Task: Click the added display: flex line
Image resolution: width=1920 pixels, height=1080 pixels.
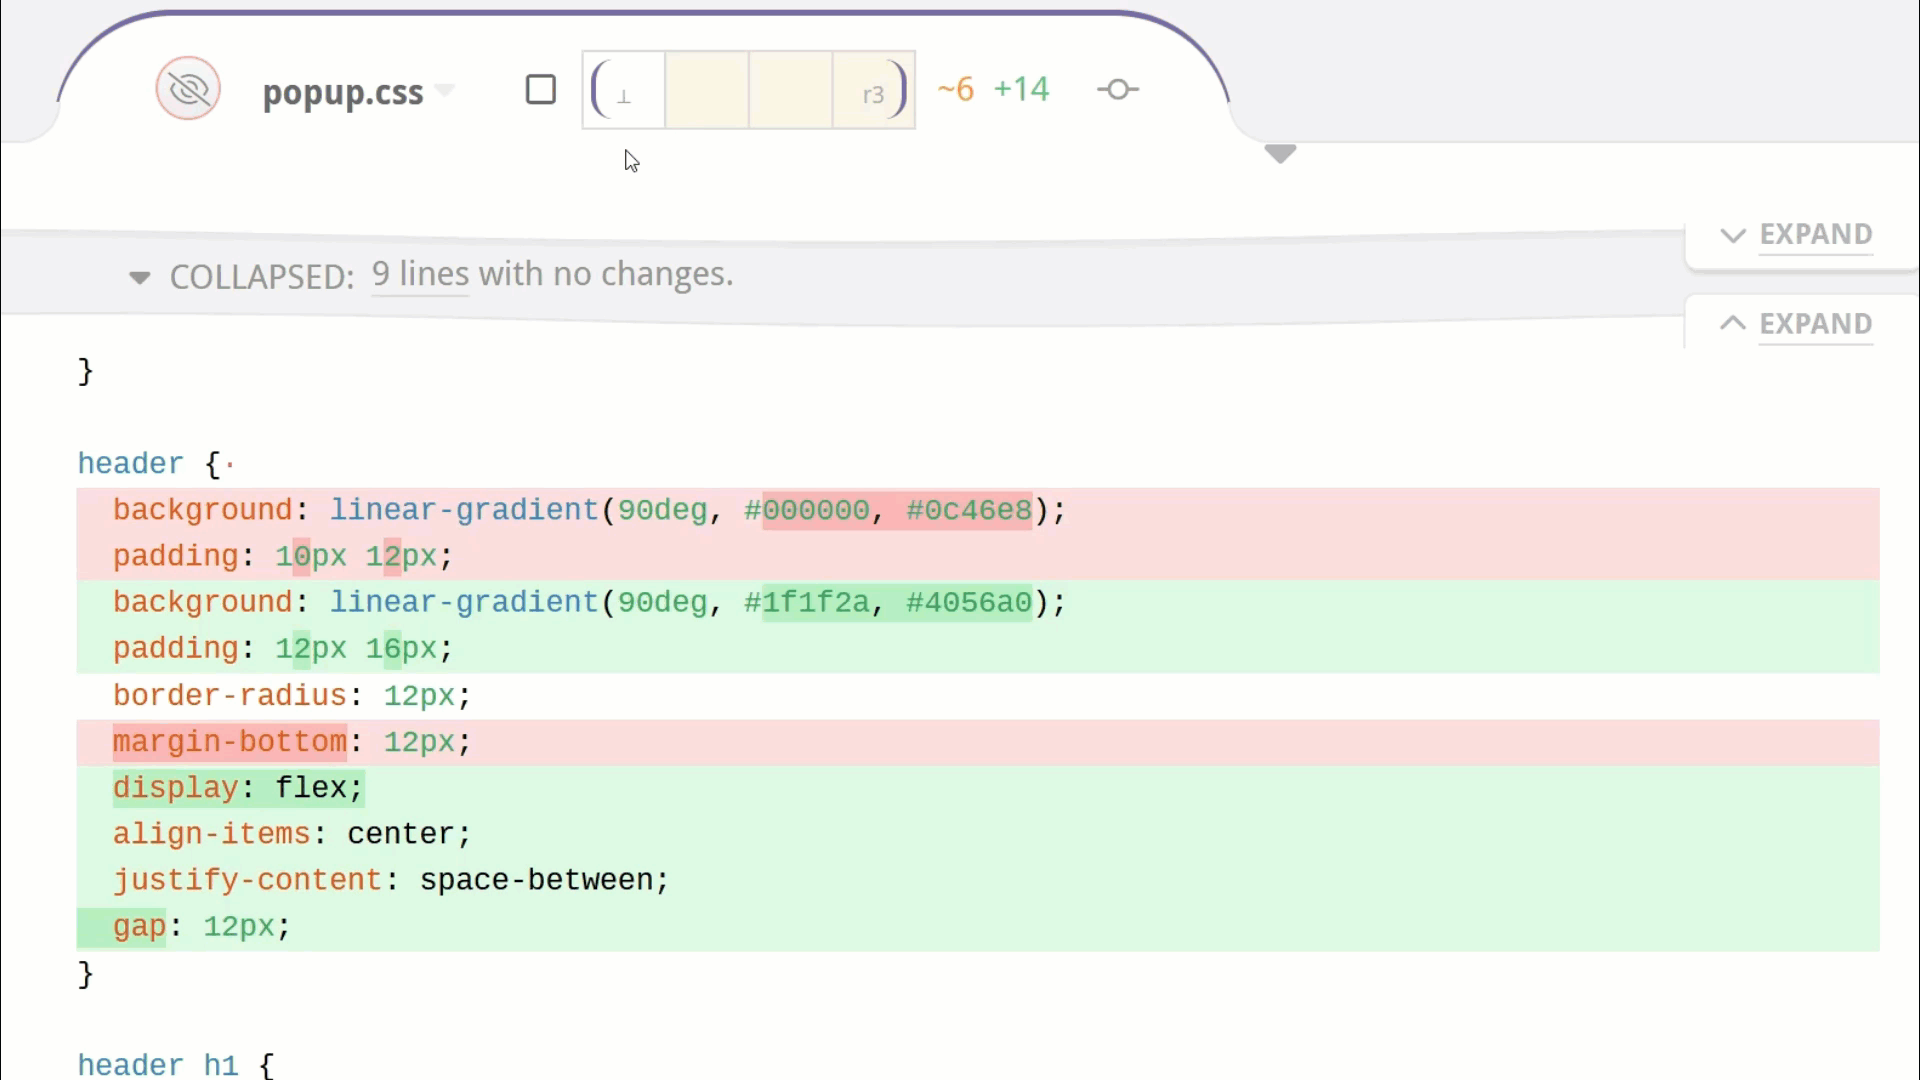Action: (x=238, y=788)
